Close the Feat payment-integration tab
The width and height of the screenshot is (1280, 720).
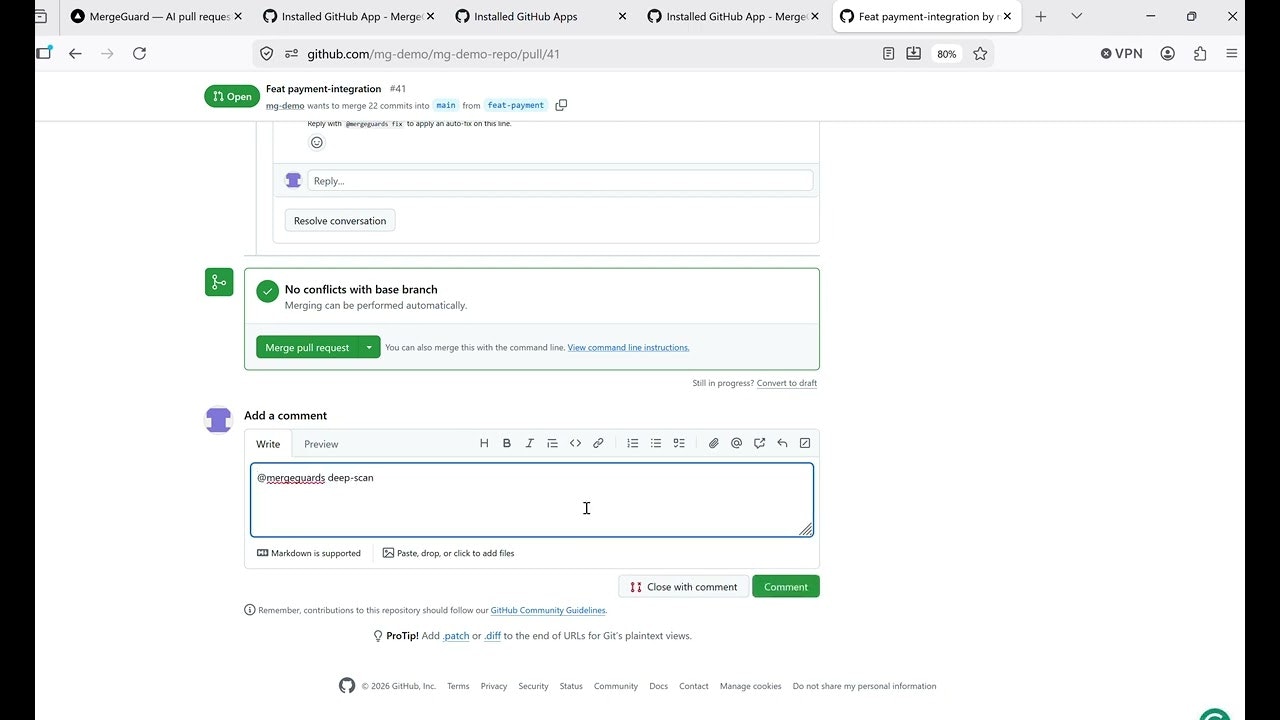[x=1008, y=16]
